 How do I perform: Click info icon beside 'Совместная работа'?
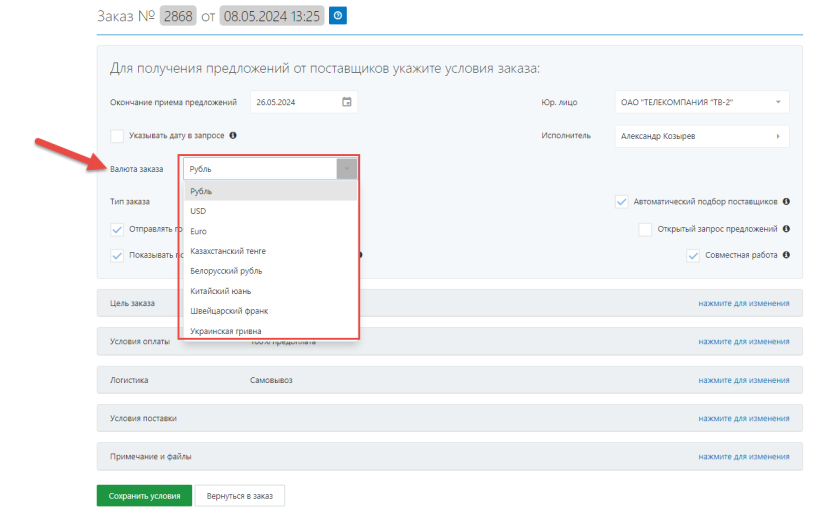787,255
